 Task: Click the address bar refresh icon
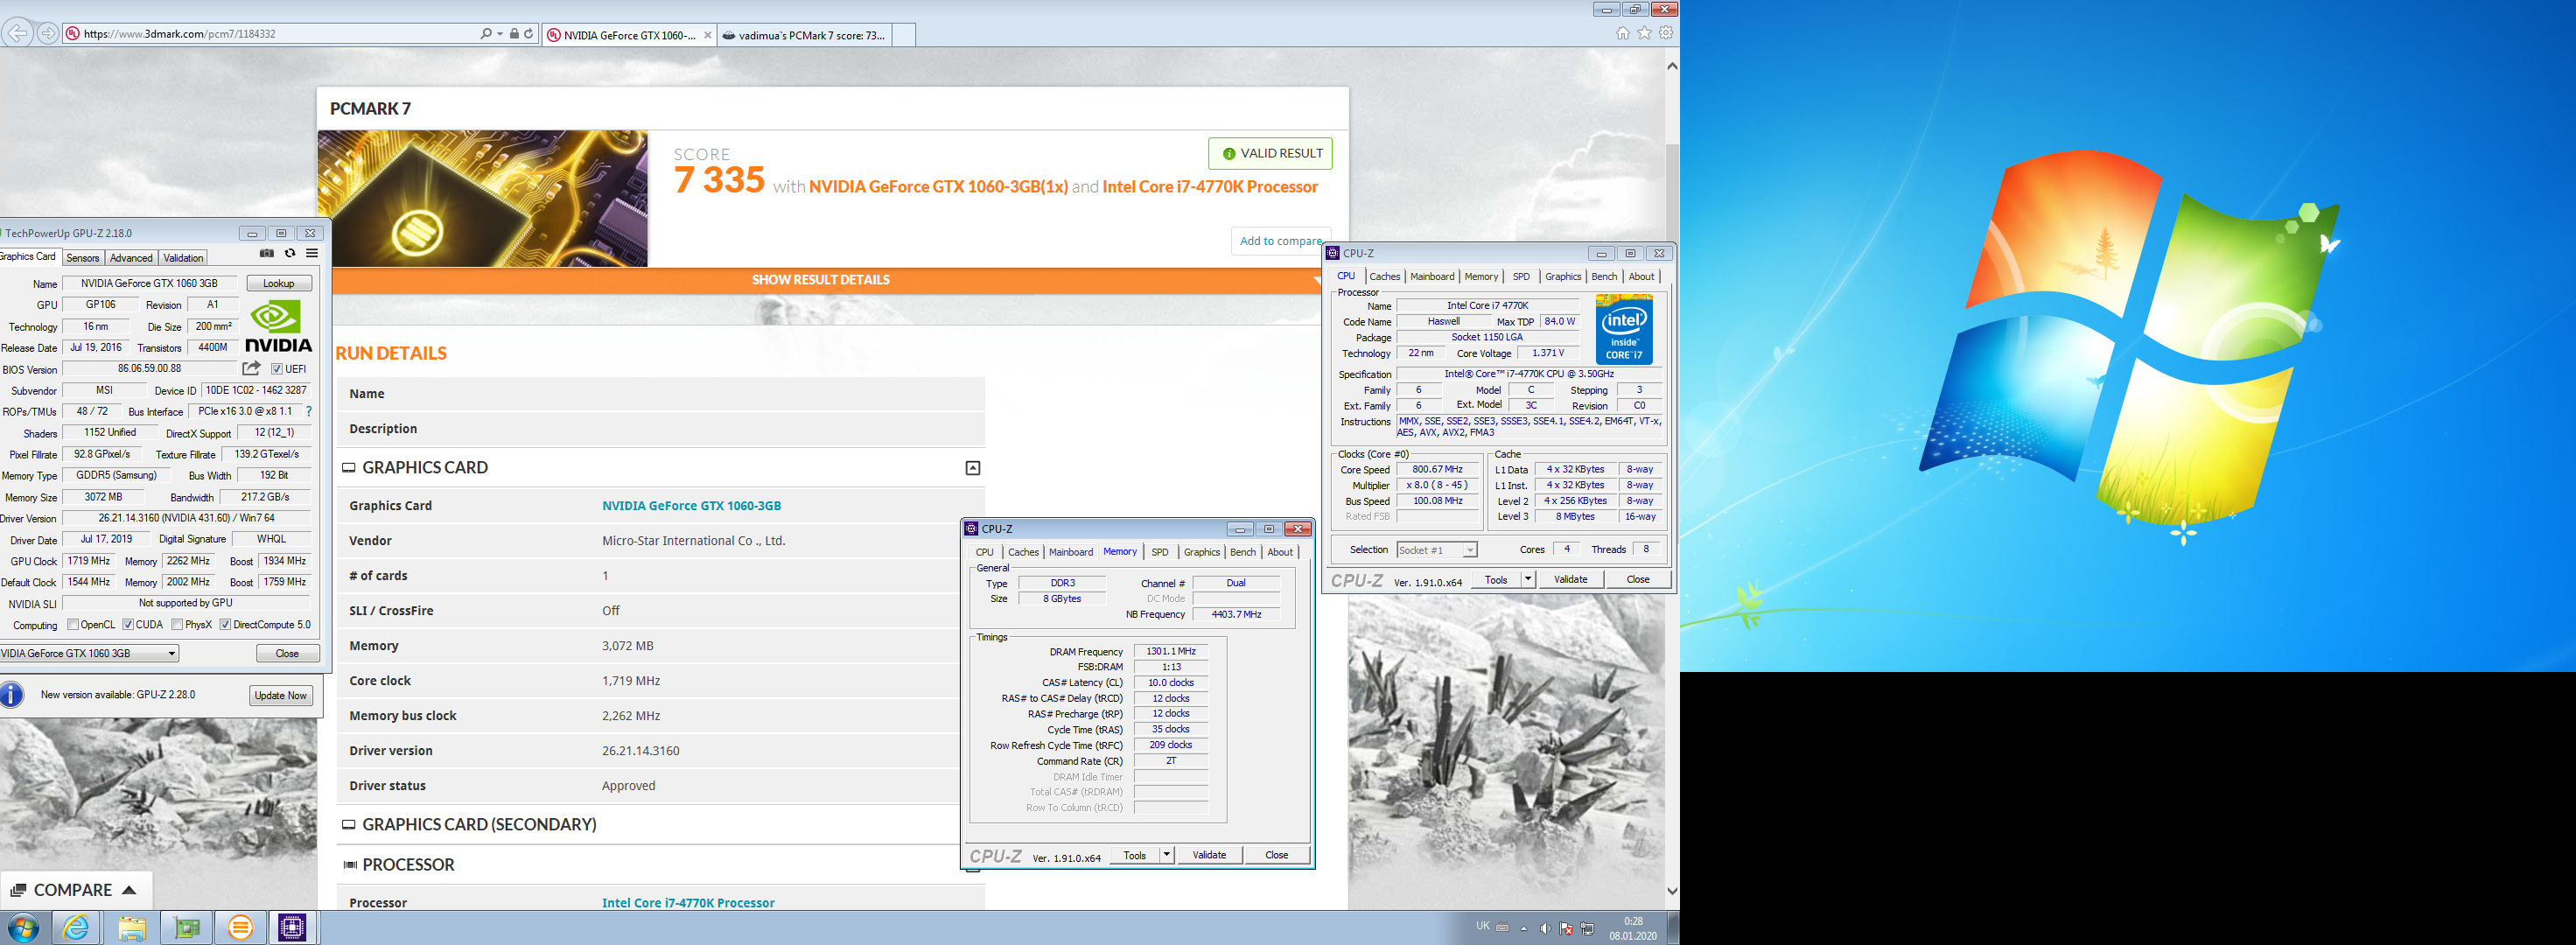click(x=529, y=34)
